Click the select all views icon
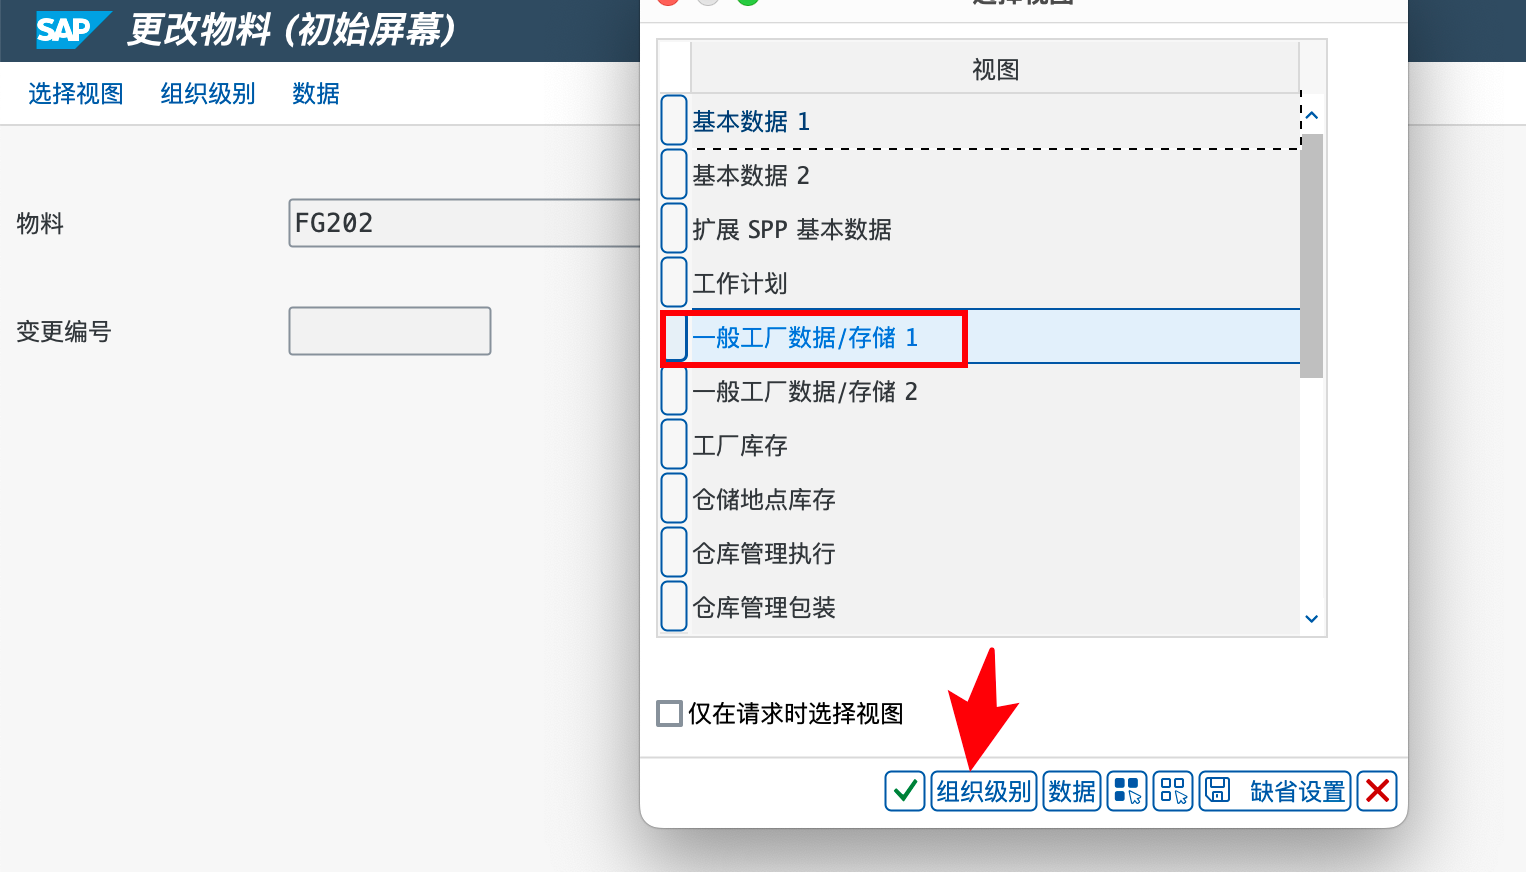 point(1127,791)
